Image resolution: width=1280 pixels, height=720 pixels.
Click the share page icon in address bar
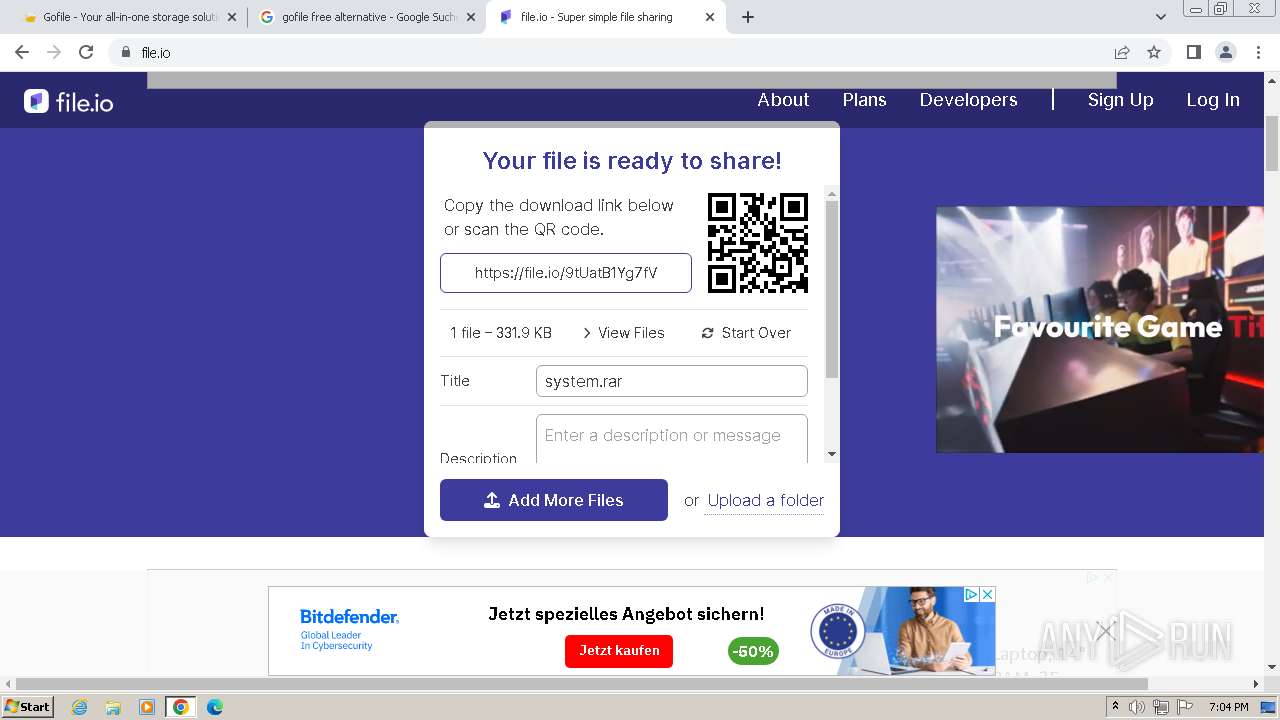(1122, 52)
